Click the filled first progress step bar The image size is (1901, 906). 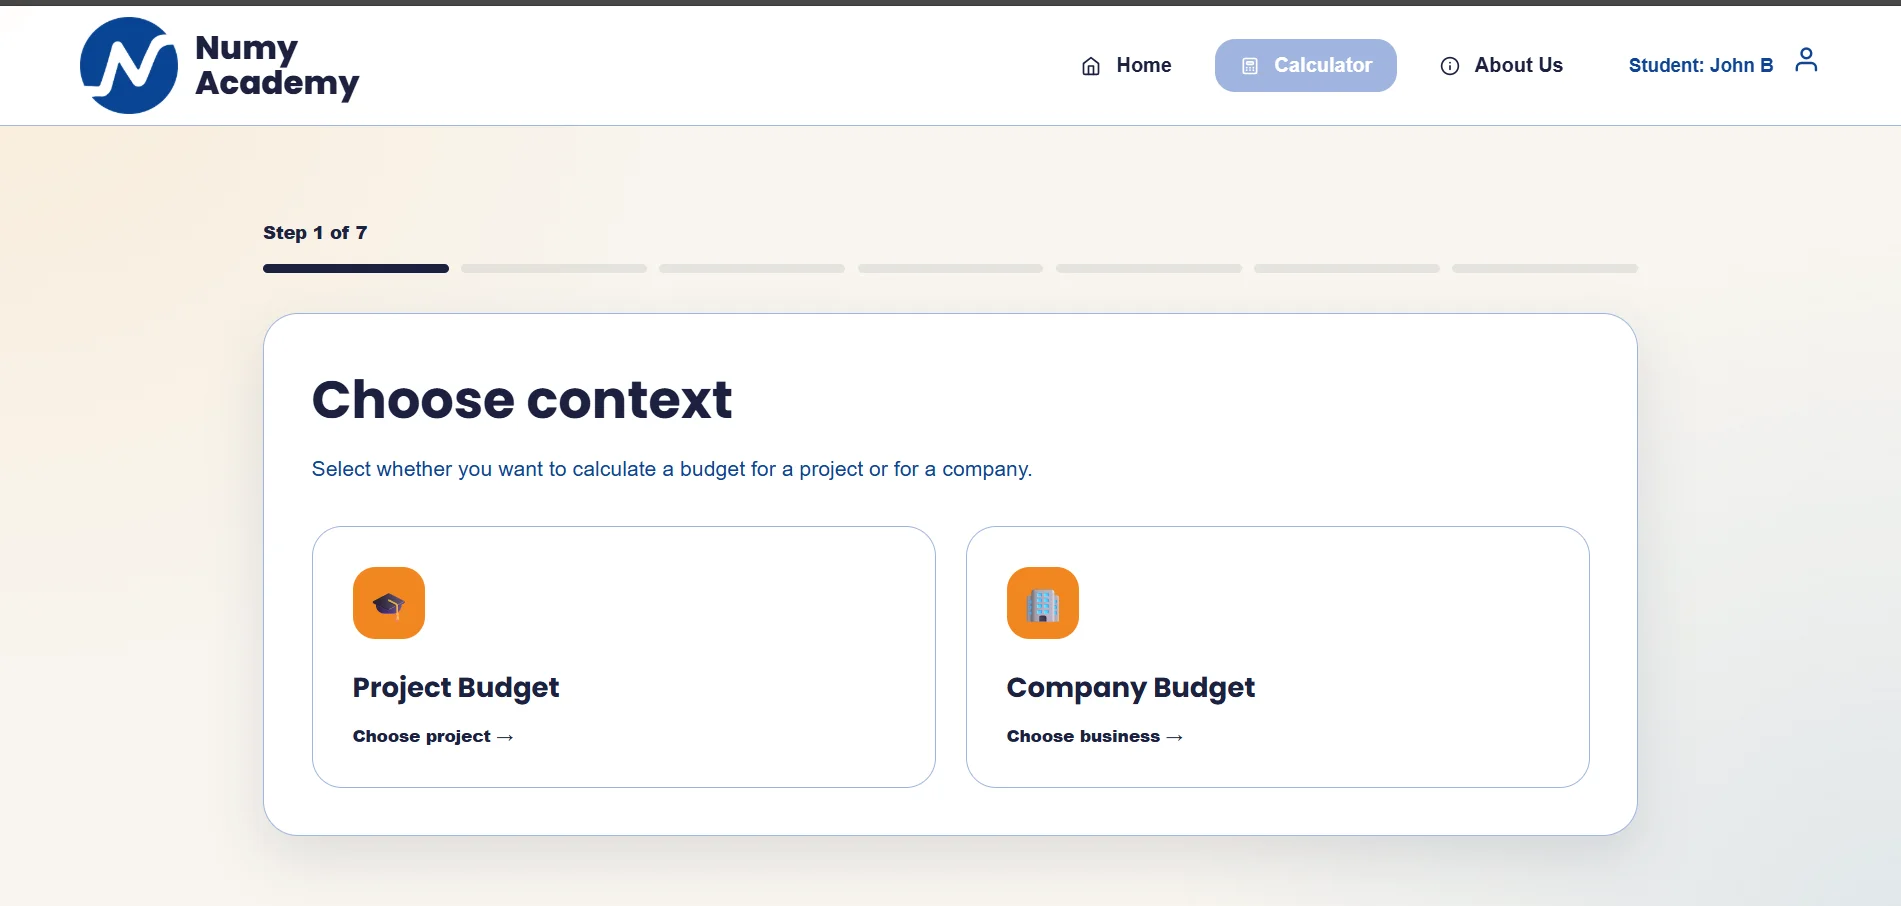pos(356,268)
